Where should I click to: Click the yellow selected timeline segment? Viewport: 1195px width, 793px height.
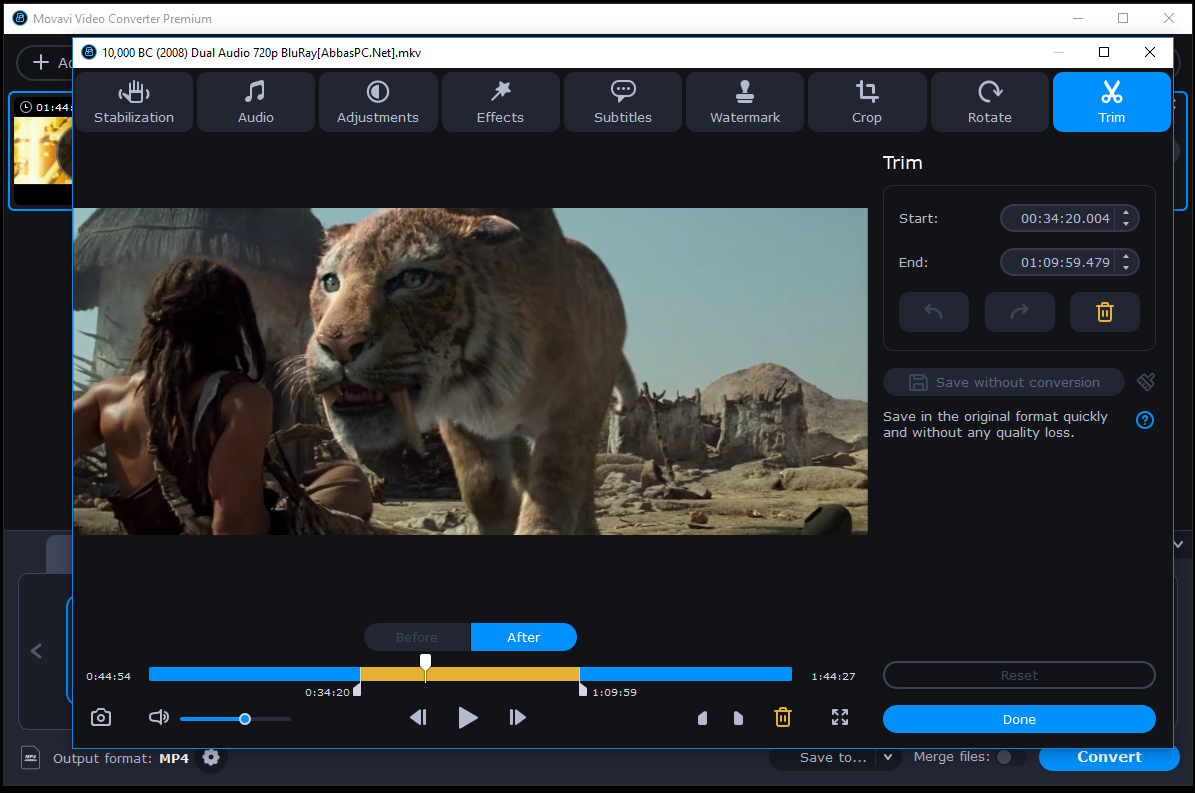(469, 674)
